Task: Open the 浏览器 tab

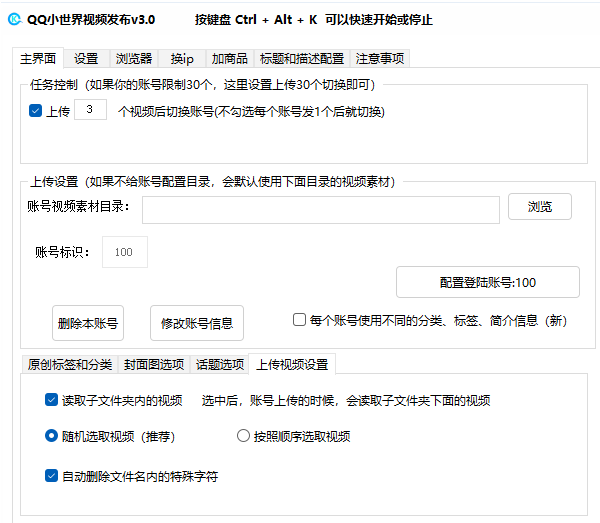Action: [x=133, y=59]
